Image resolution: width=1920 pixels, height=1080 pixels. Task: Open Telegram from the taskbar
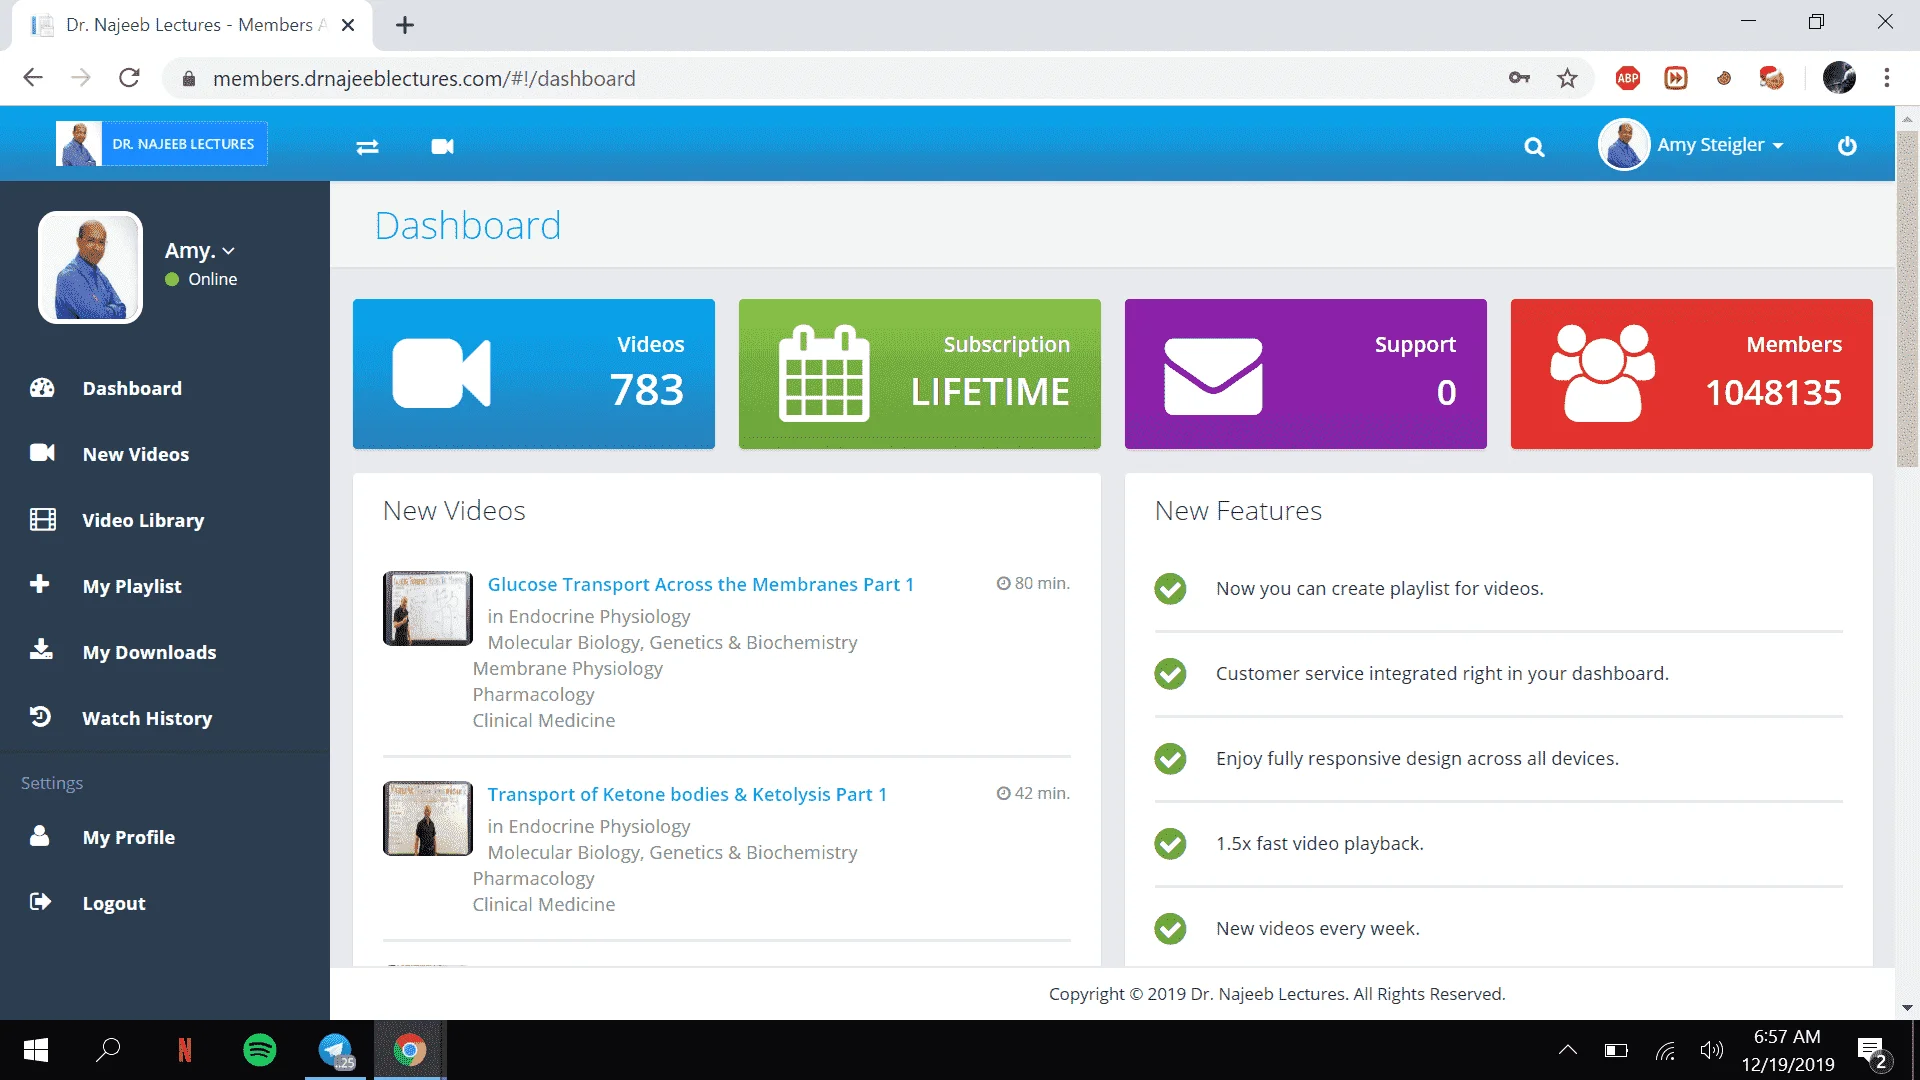pyautogui.click(x=336, y=1050)
